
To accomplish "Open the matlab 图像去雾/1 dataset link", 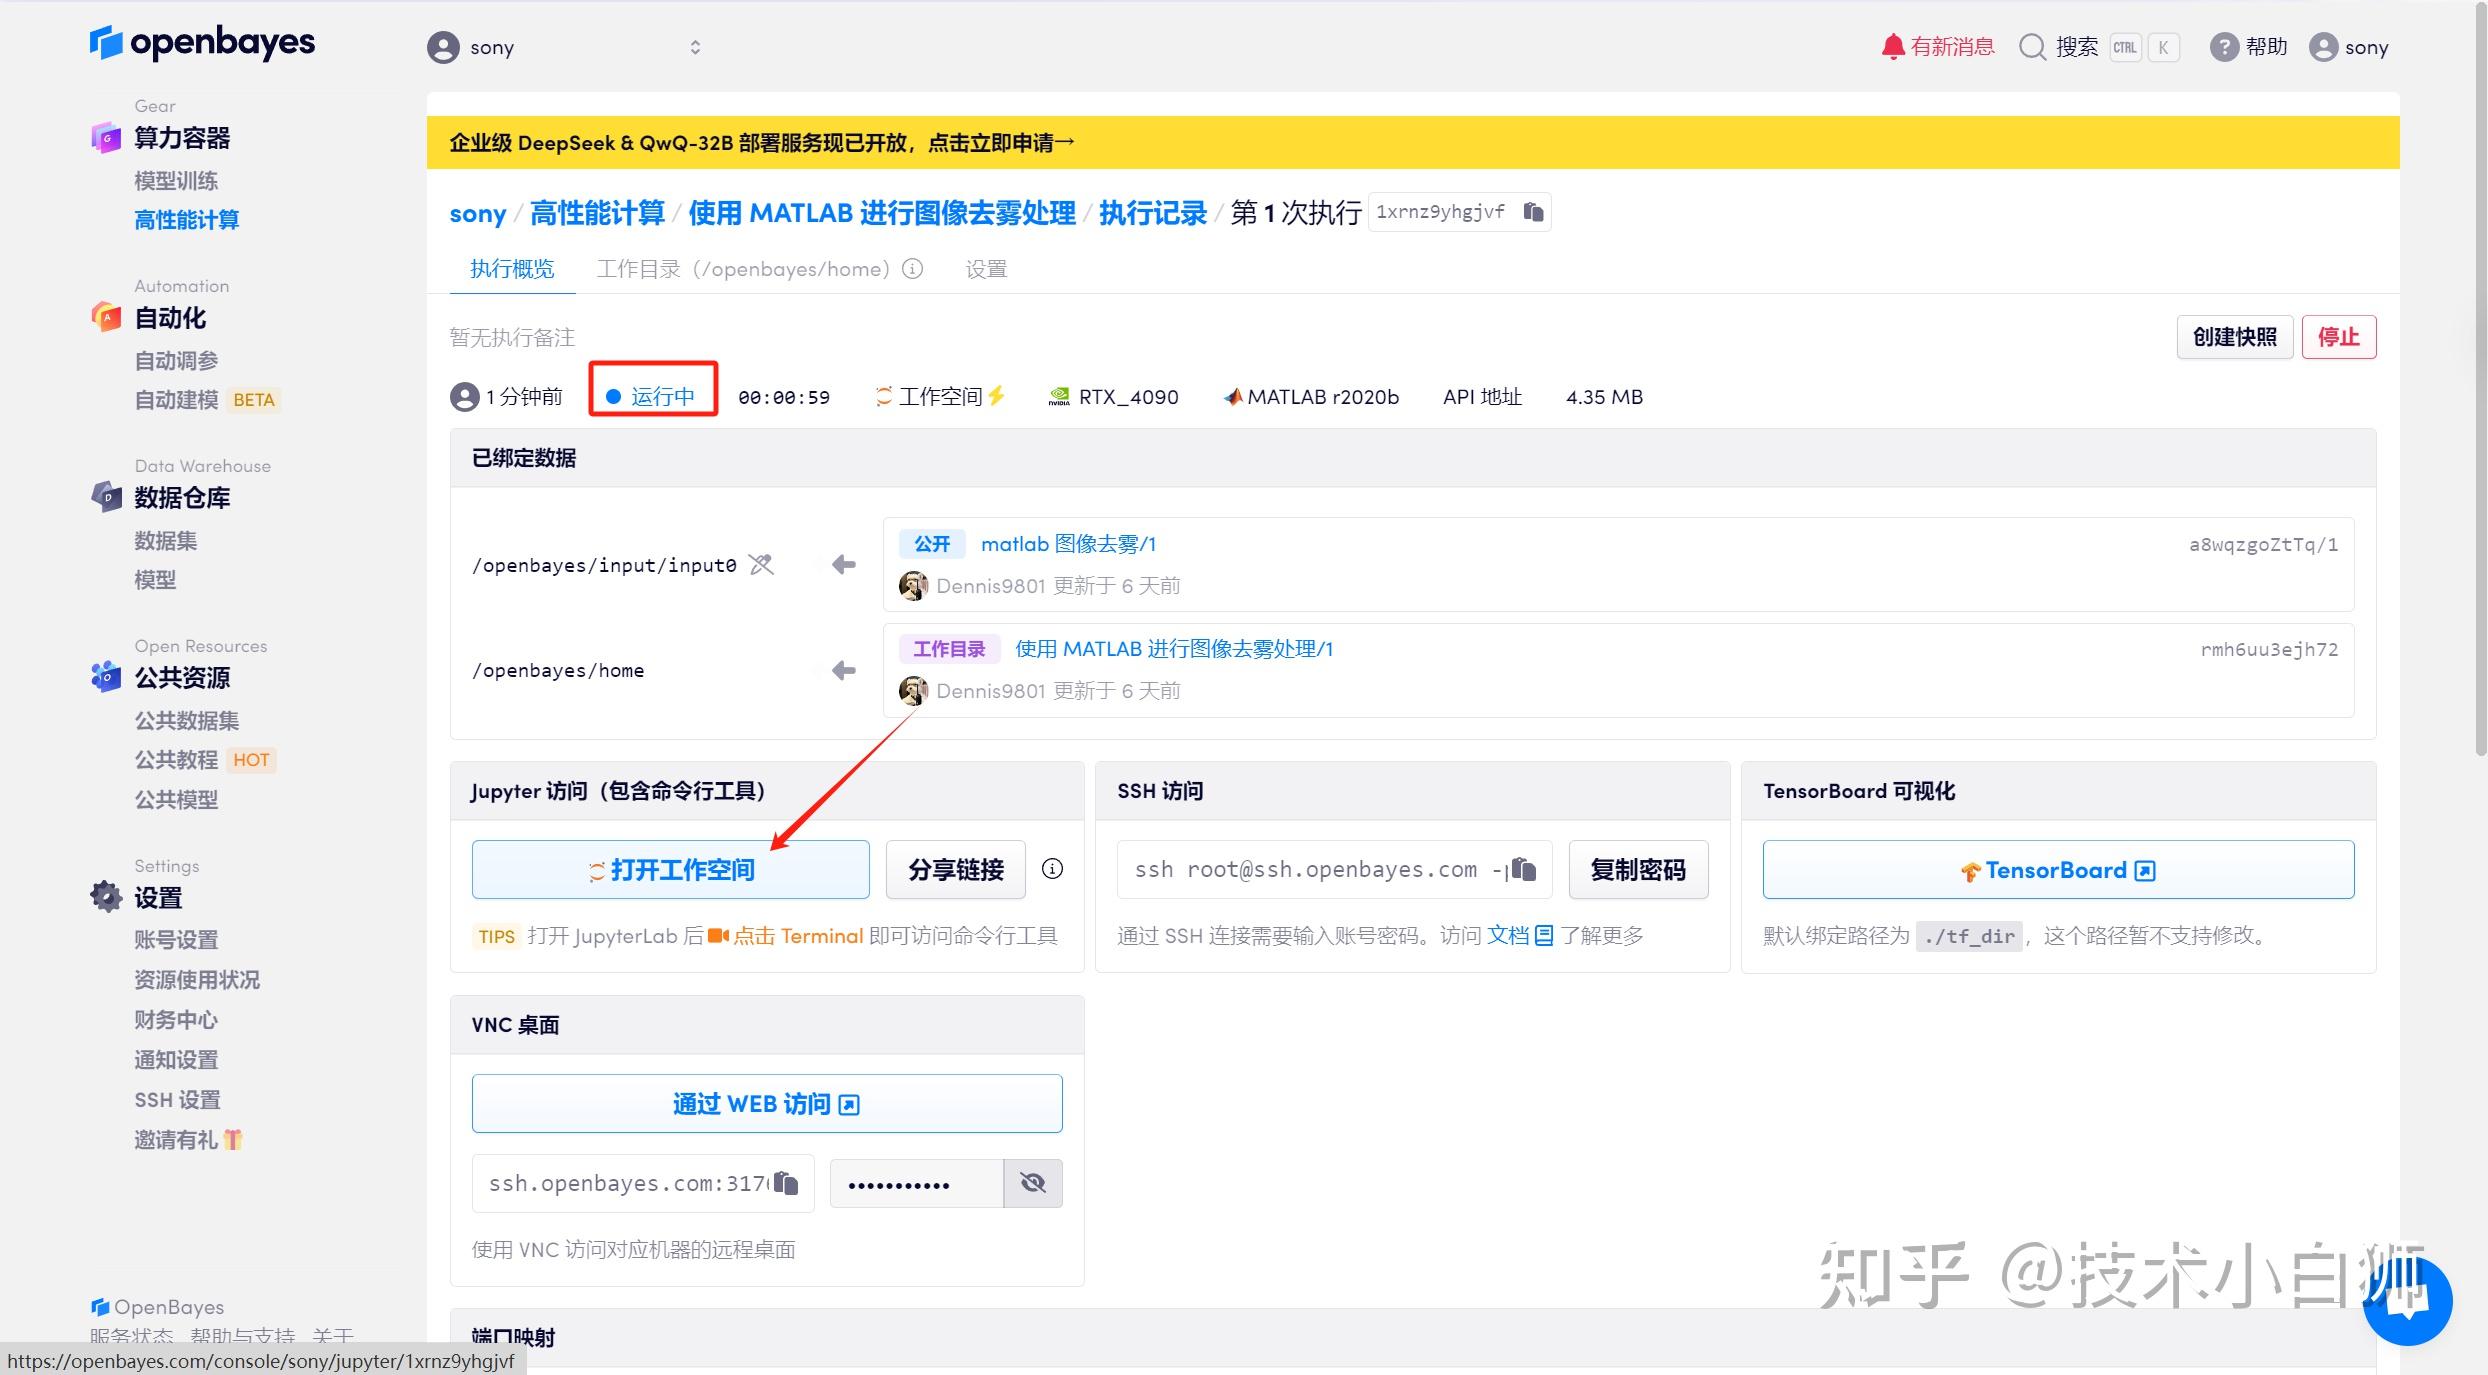I will tap(1068, 544).
